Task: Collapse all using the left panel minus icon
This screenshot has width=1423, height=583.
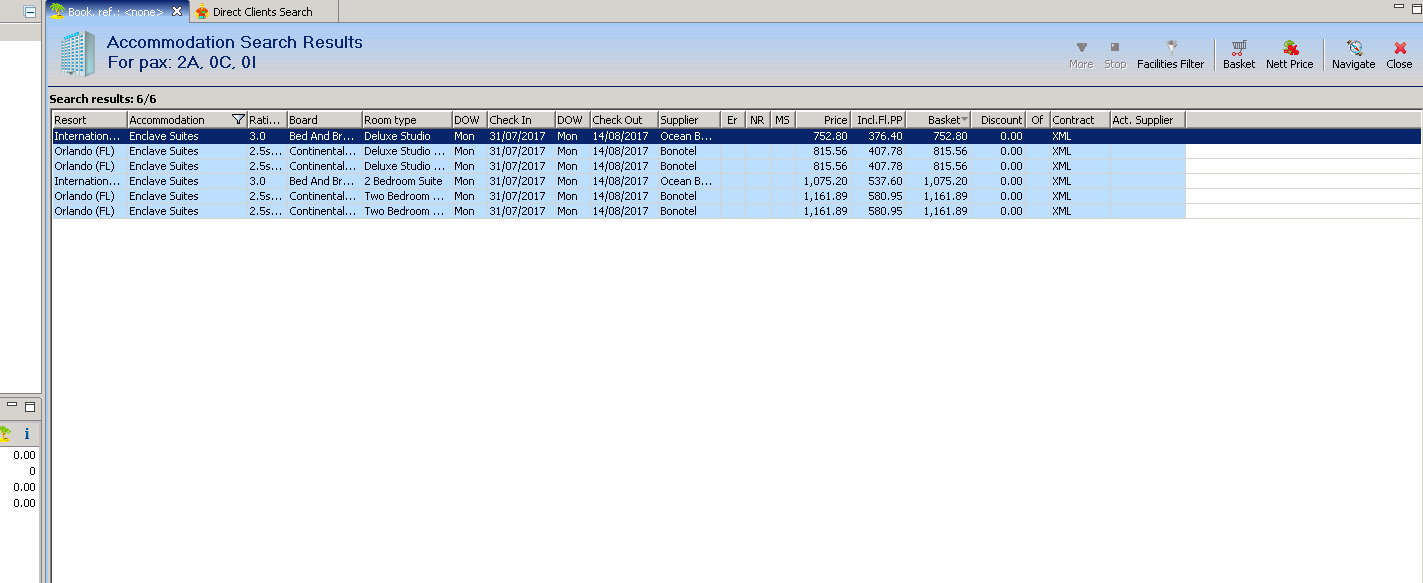Action: click(30, 11)
